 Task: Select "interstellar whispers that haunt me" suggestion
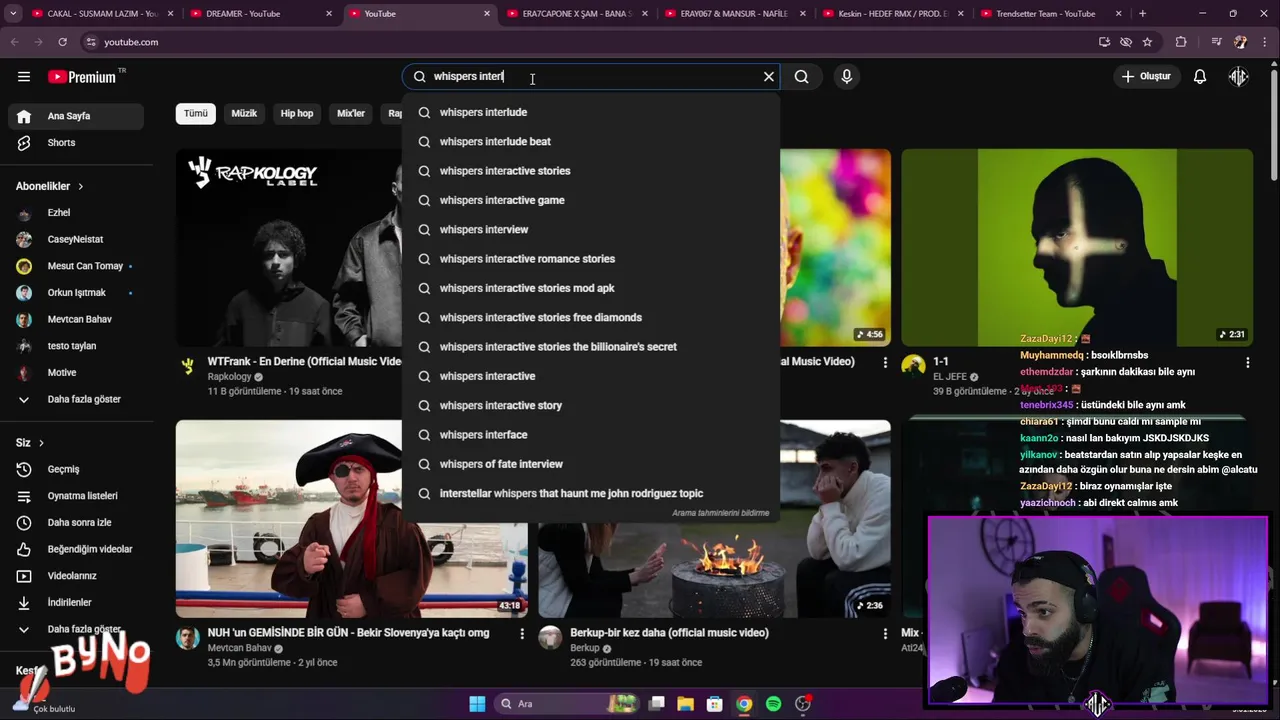[591, 494]
